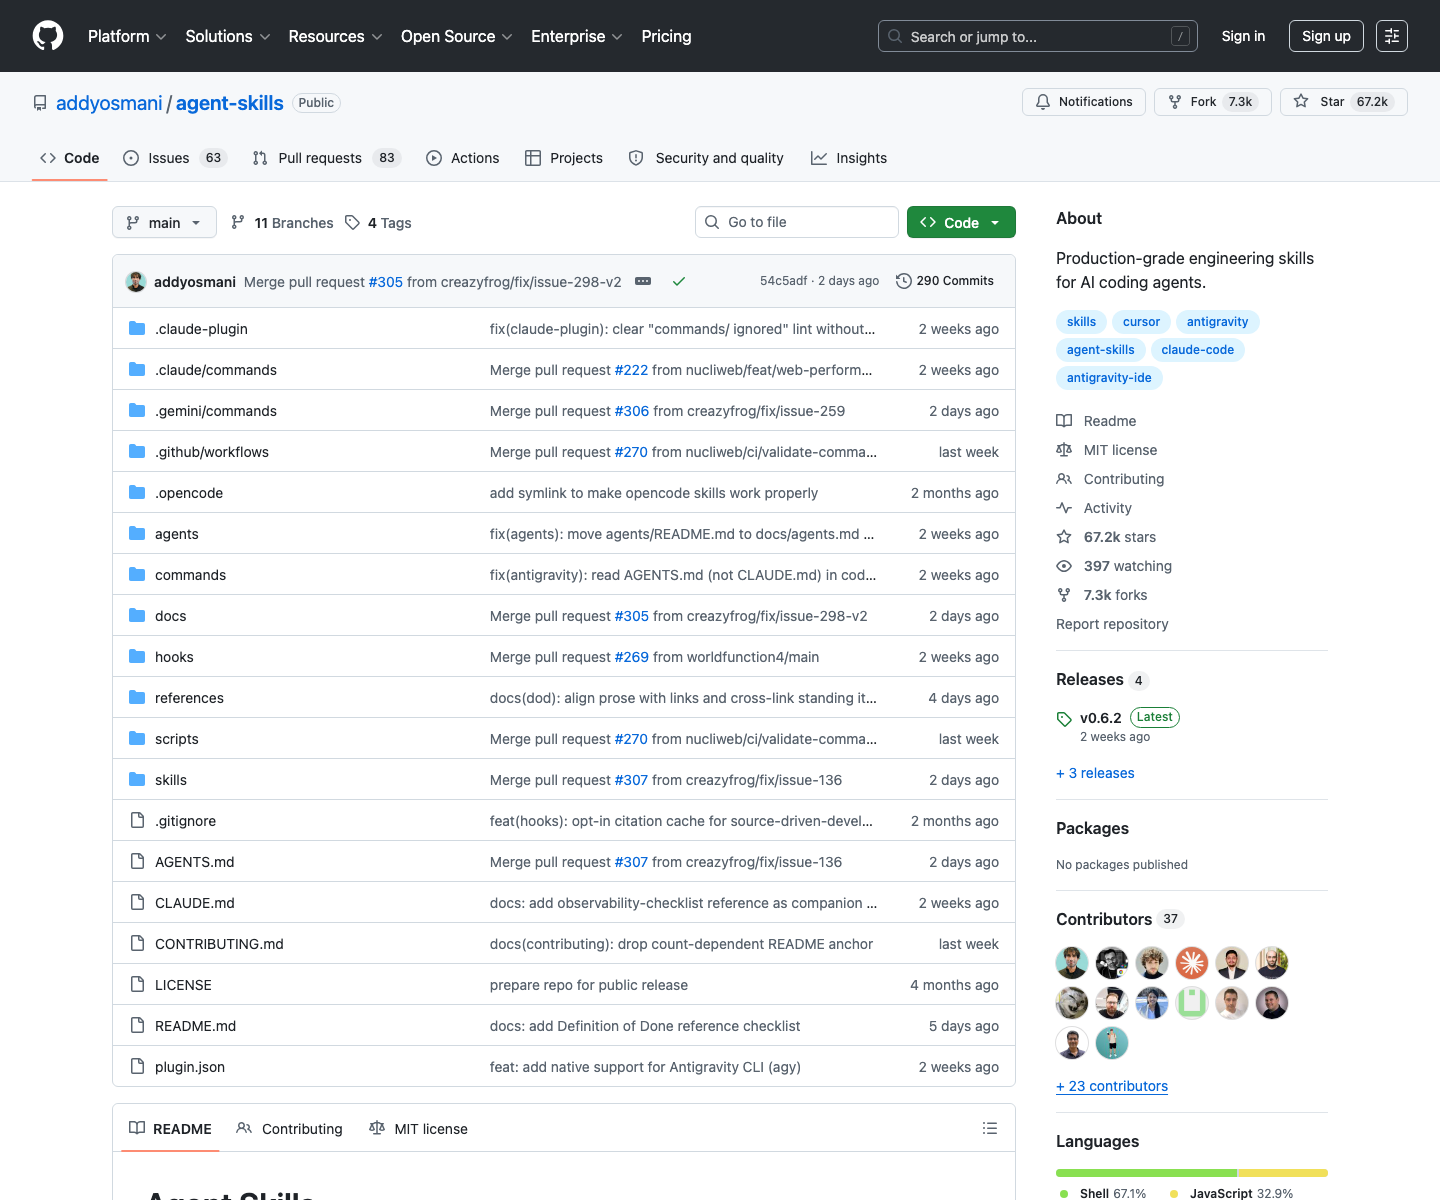Click the fork icon on the Fork button
The width and height of the screenshot is (1440, 1200).
pos(1175,102)
